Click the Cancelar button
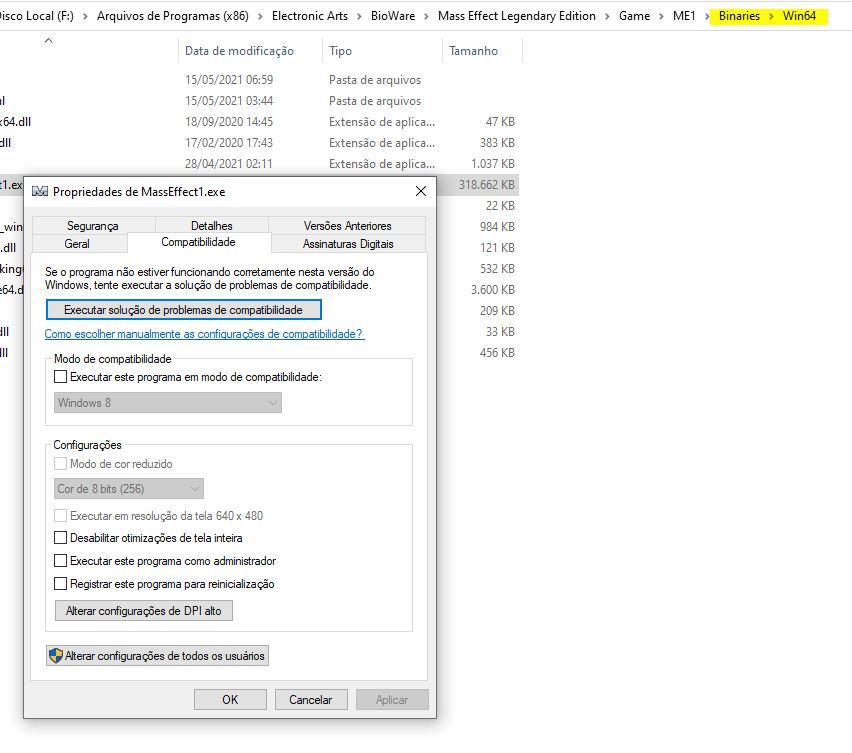Screen dimensions: 852x753 click(x=311, y=700)
